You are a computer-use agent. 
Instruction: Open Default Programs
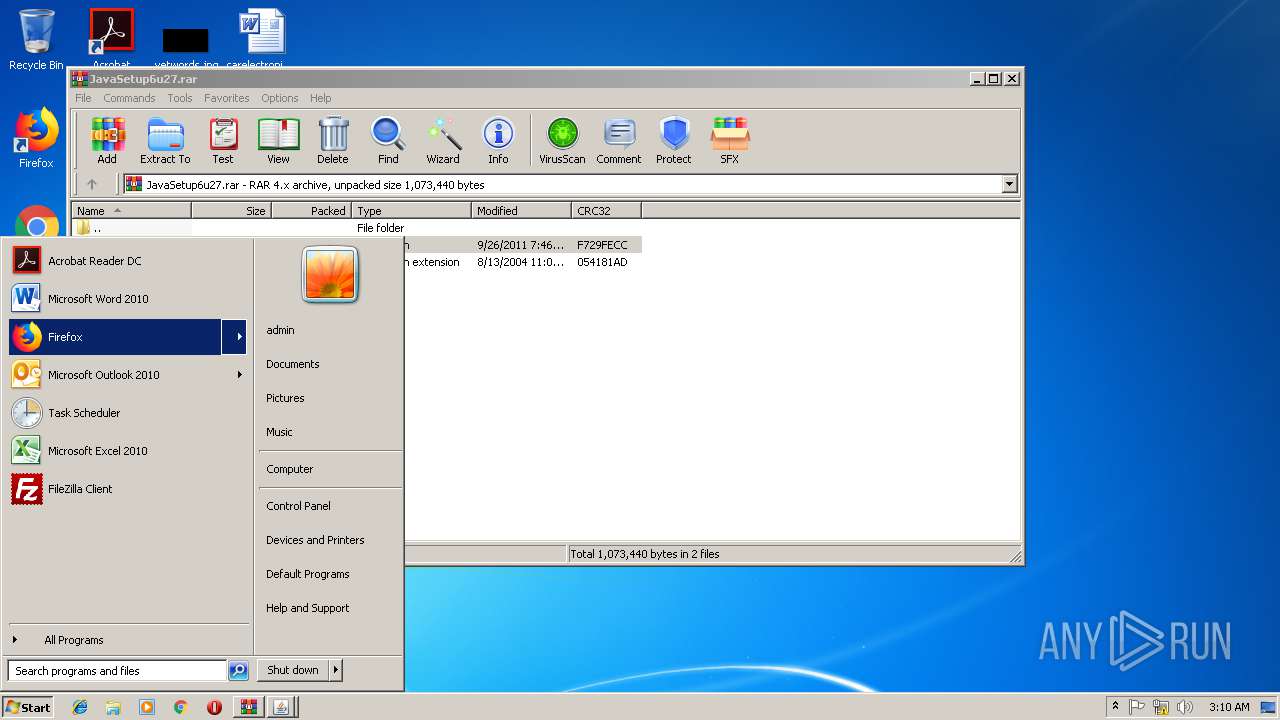coord(307,574)
